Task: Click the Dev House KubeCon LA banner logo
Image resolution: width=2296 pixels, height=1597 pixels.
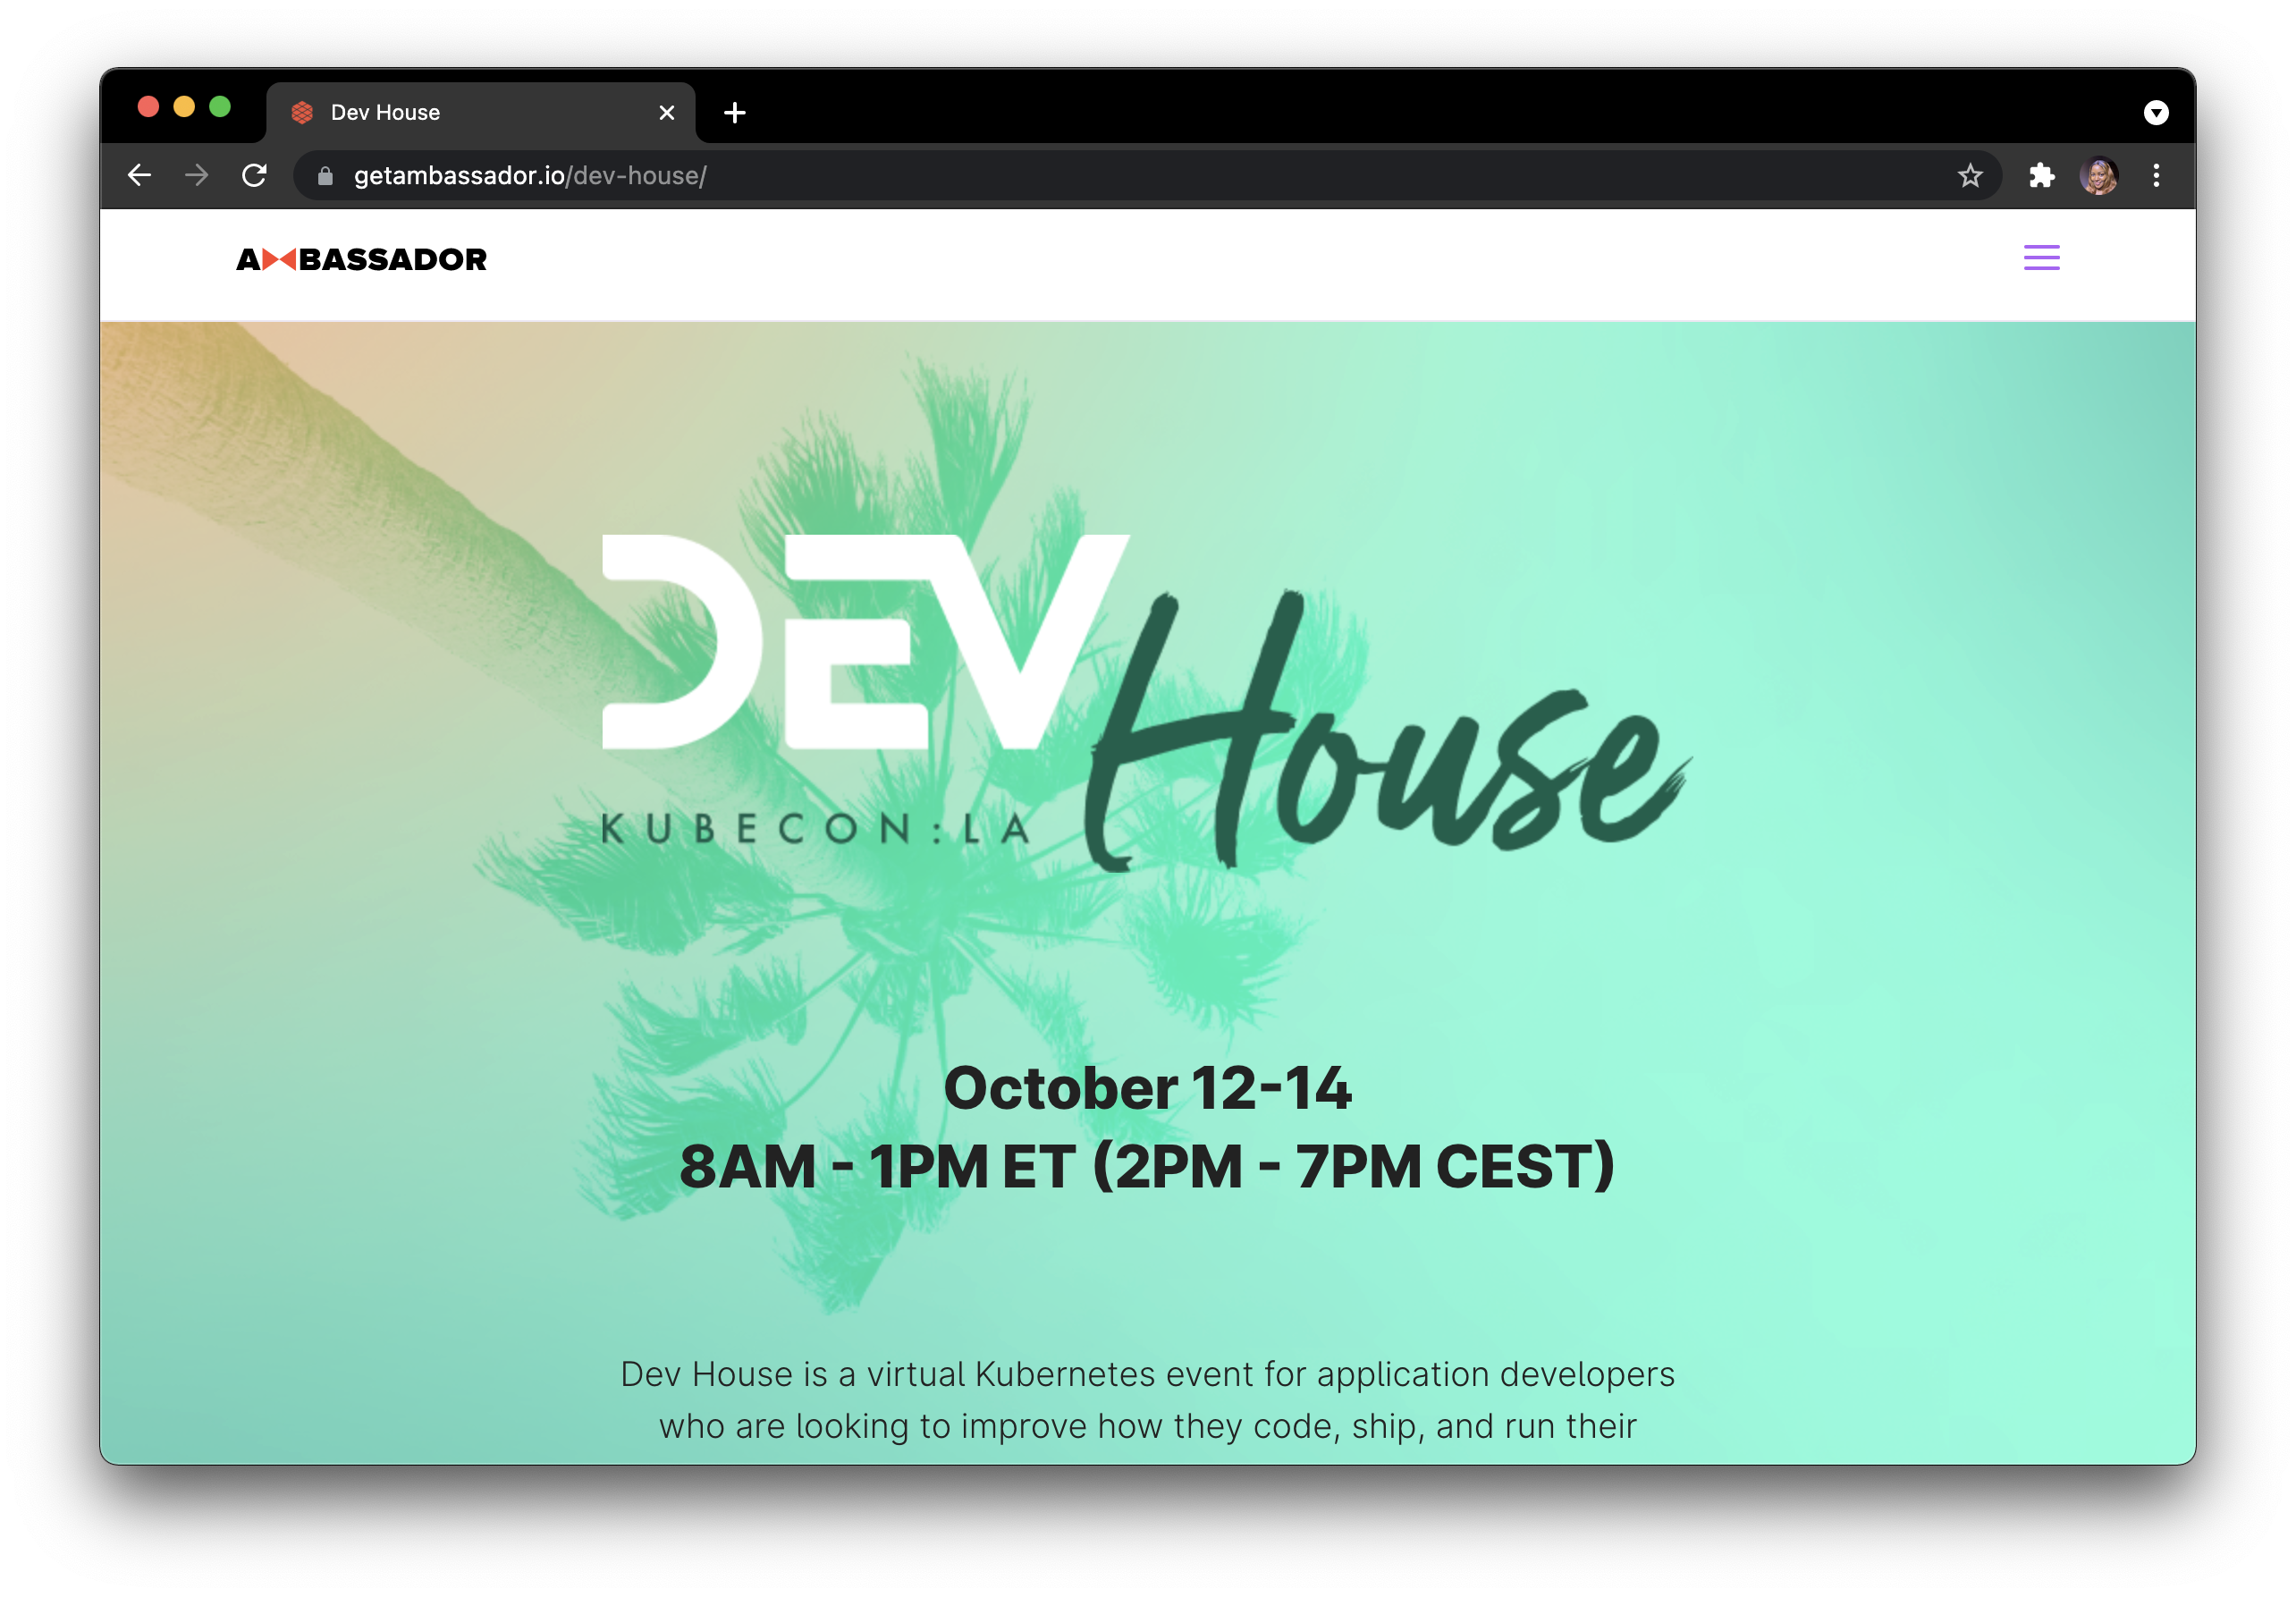Action: click(x=1146, y=704)
